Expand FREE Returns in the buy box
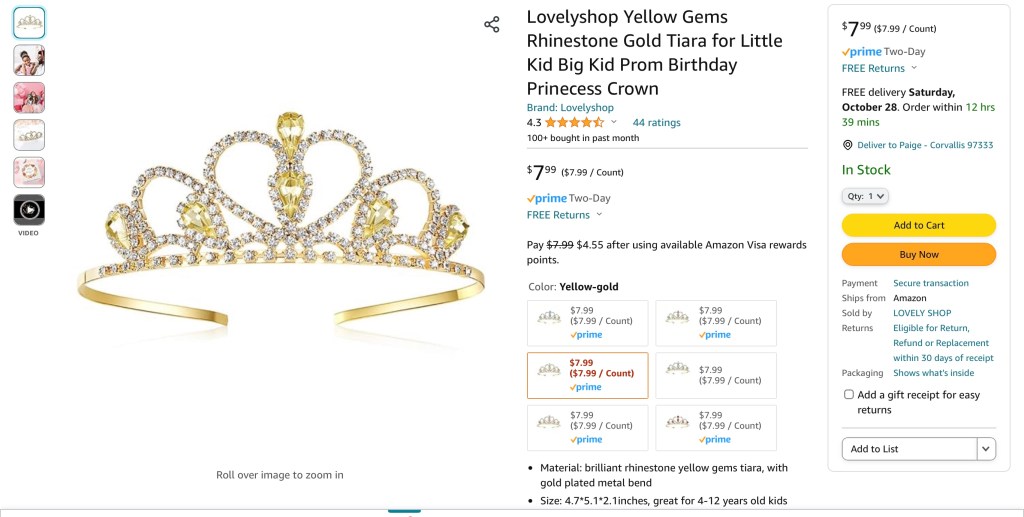 pyautogui.click(x=879, y=69)
